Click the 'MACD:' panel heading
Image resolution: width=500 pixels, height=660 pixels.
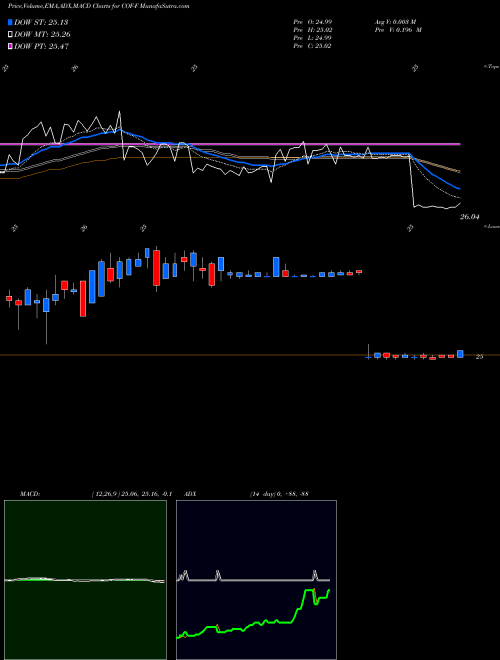tap(29, 494)
